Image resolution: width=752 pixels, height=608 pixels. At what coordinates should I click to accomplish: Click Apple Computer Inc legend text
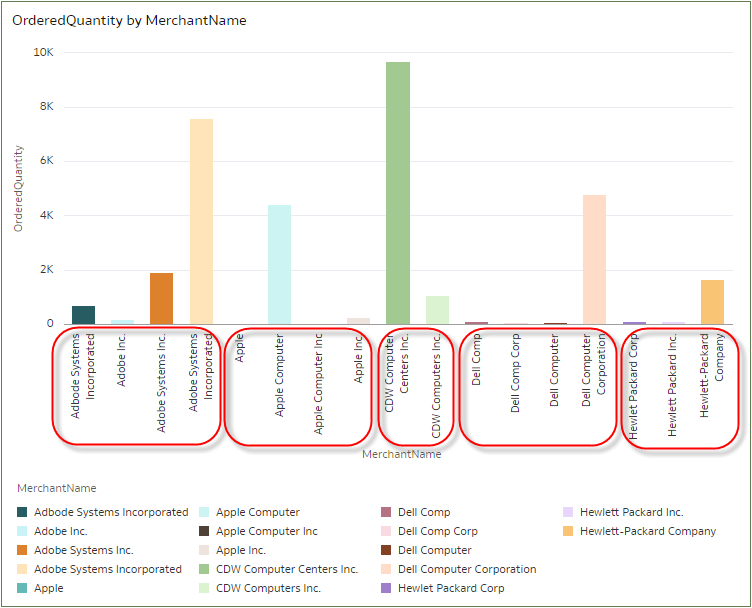coord(267,531)
